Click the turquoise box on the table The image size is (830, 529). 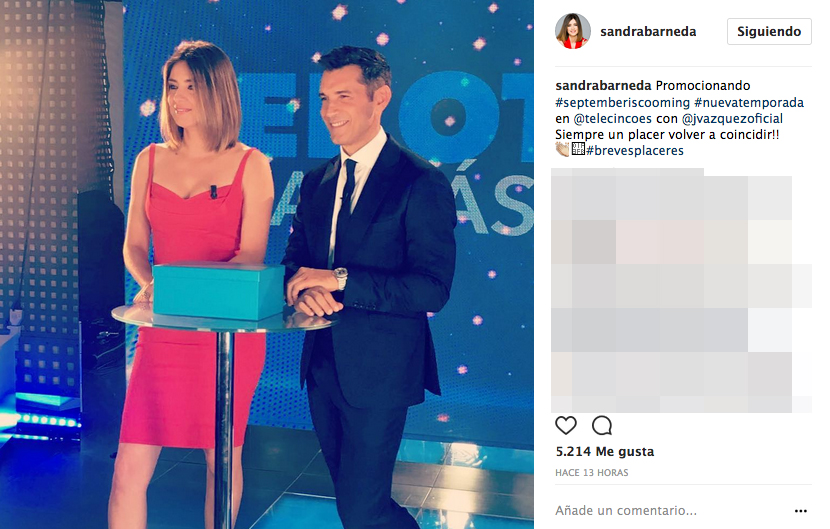click(219, 291)
